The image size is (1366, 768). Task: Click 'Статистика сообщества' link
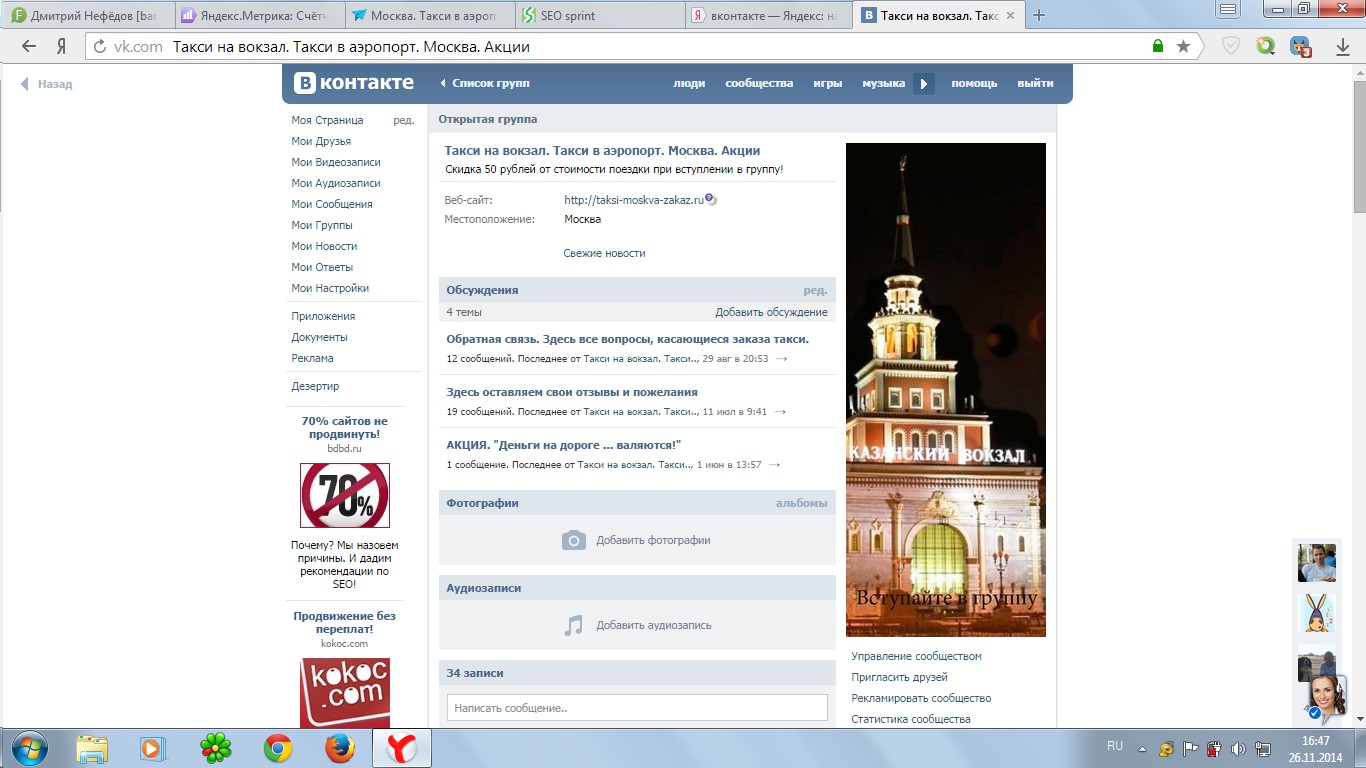tap(910, 720)
